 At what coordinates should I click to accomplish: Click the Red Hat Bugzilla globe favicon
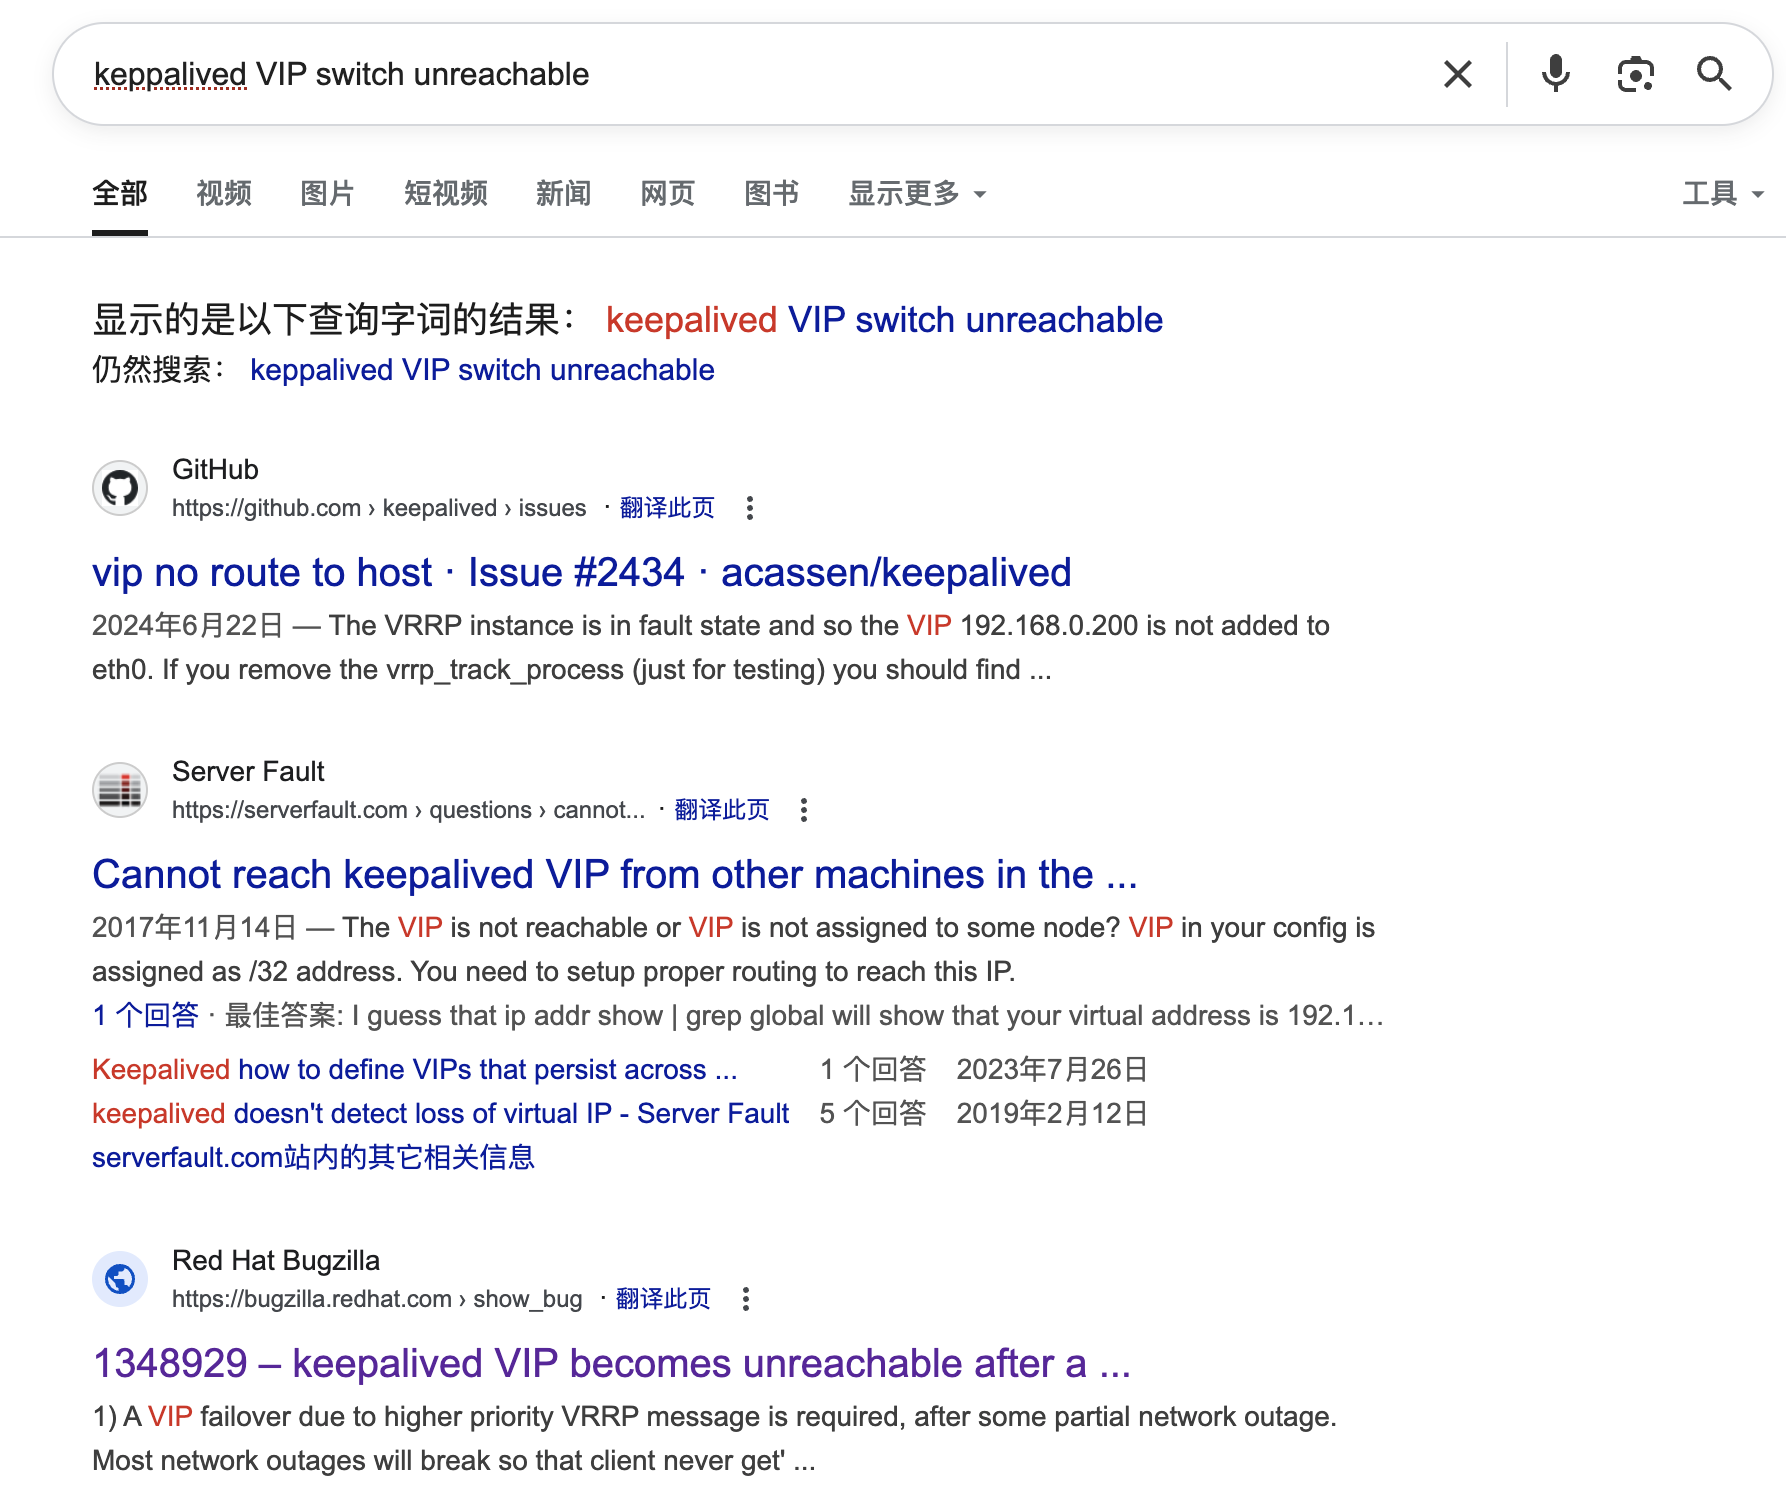click(120, 1279)
